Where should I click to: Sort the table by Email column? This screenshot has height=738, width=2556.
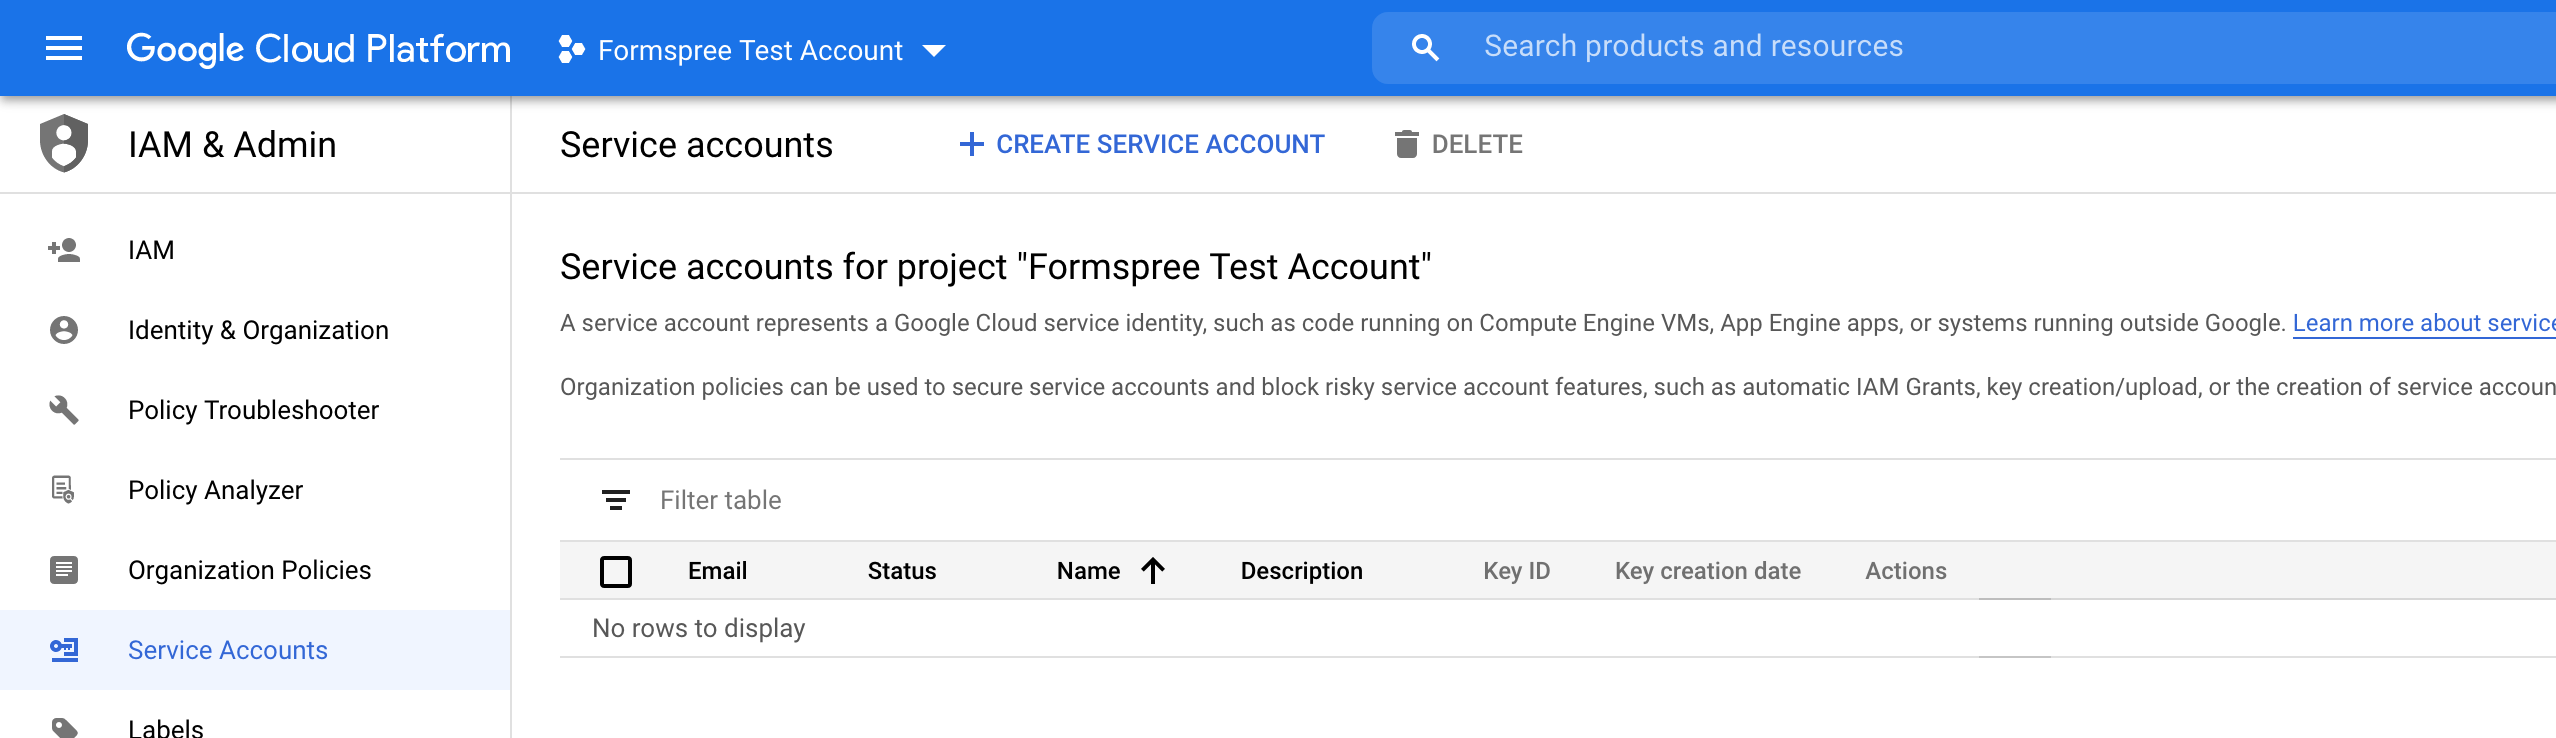point(717,571)
